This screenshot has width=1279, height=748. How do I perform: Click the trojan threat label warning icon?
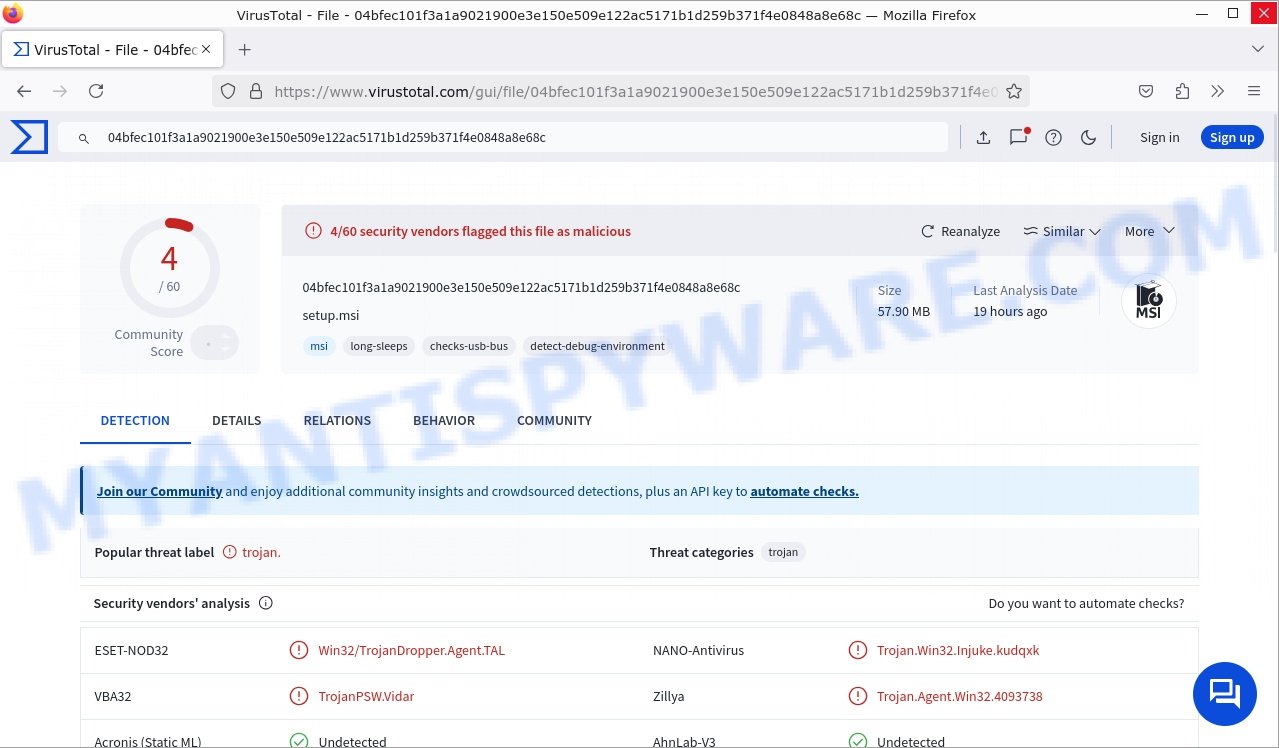pos(230,552)
